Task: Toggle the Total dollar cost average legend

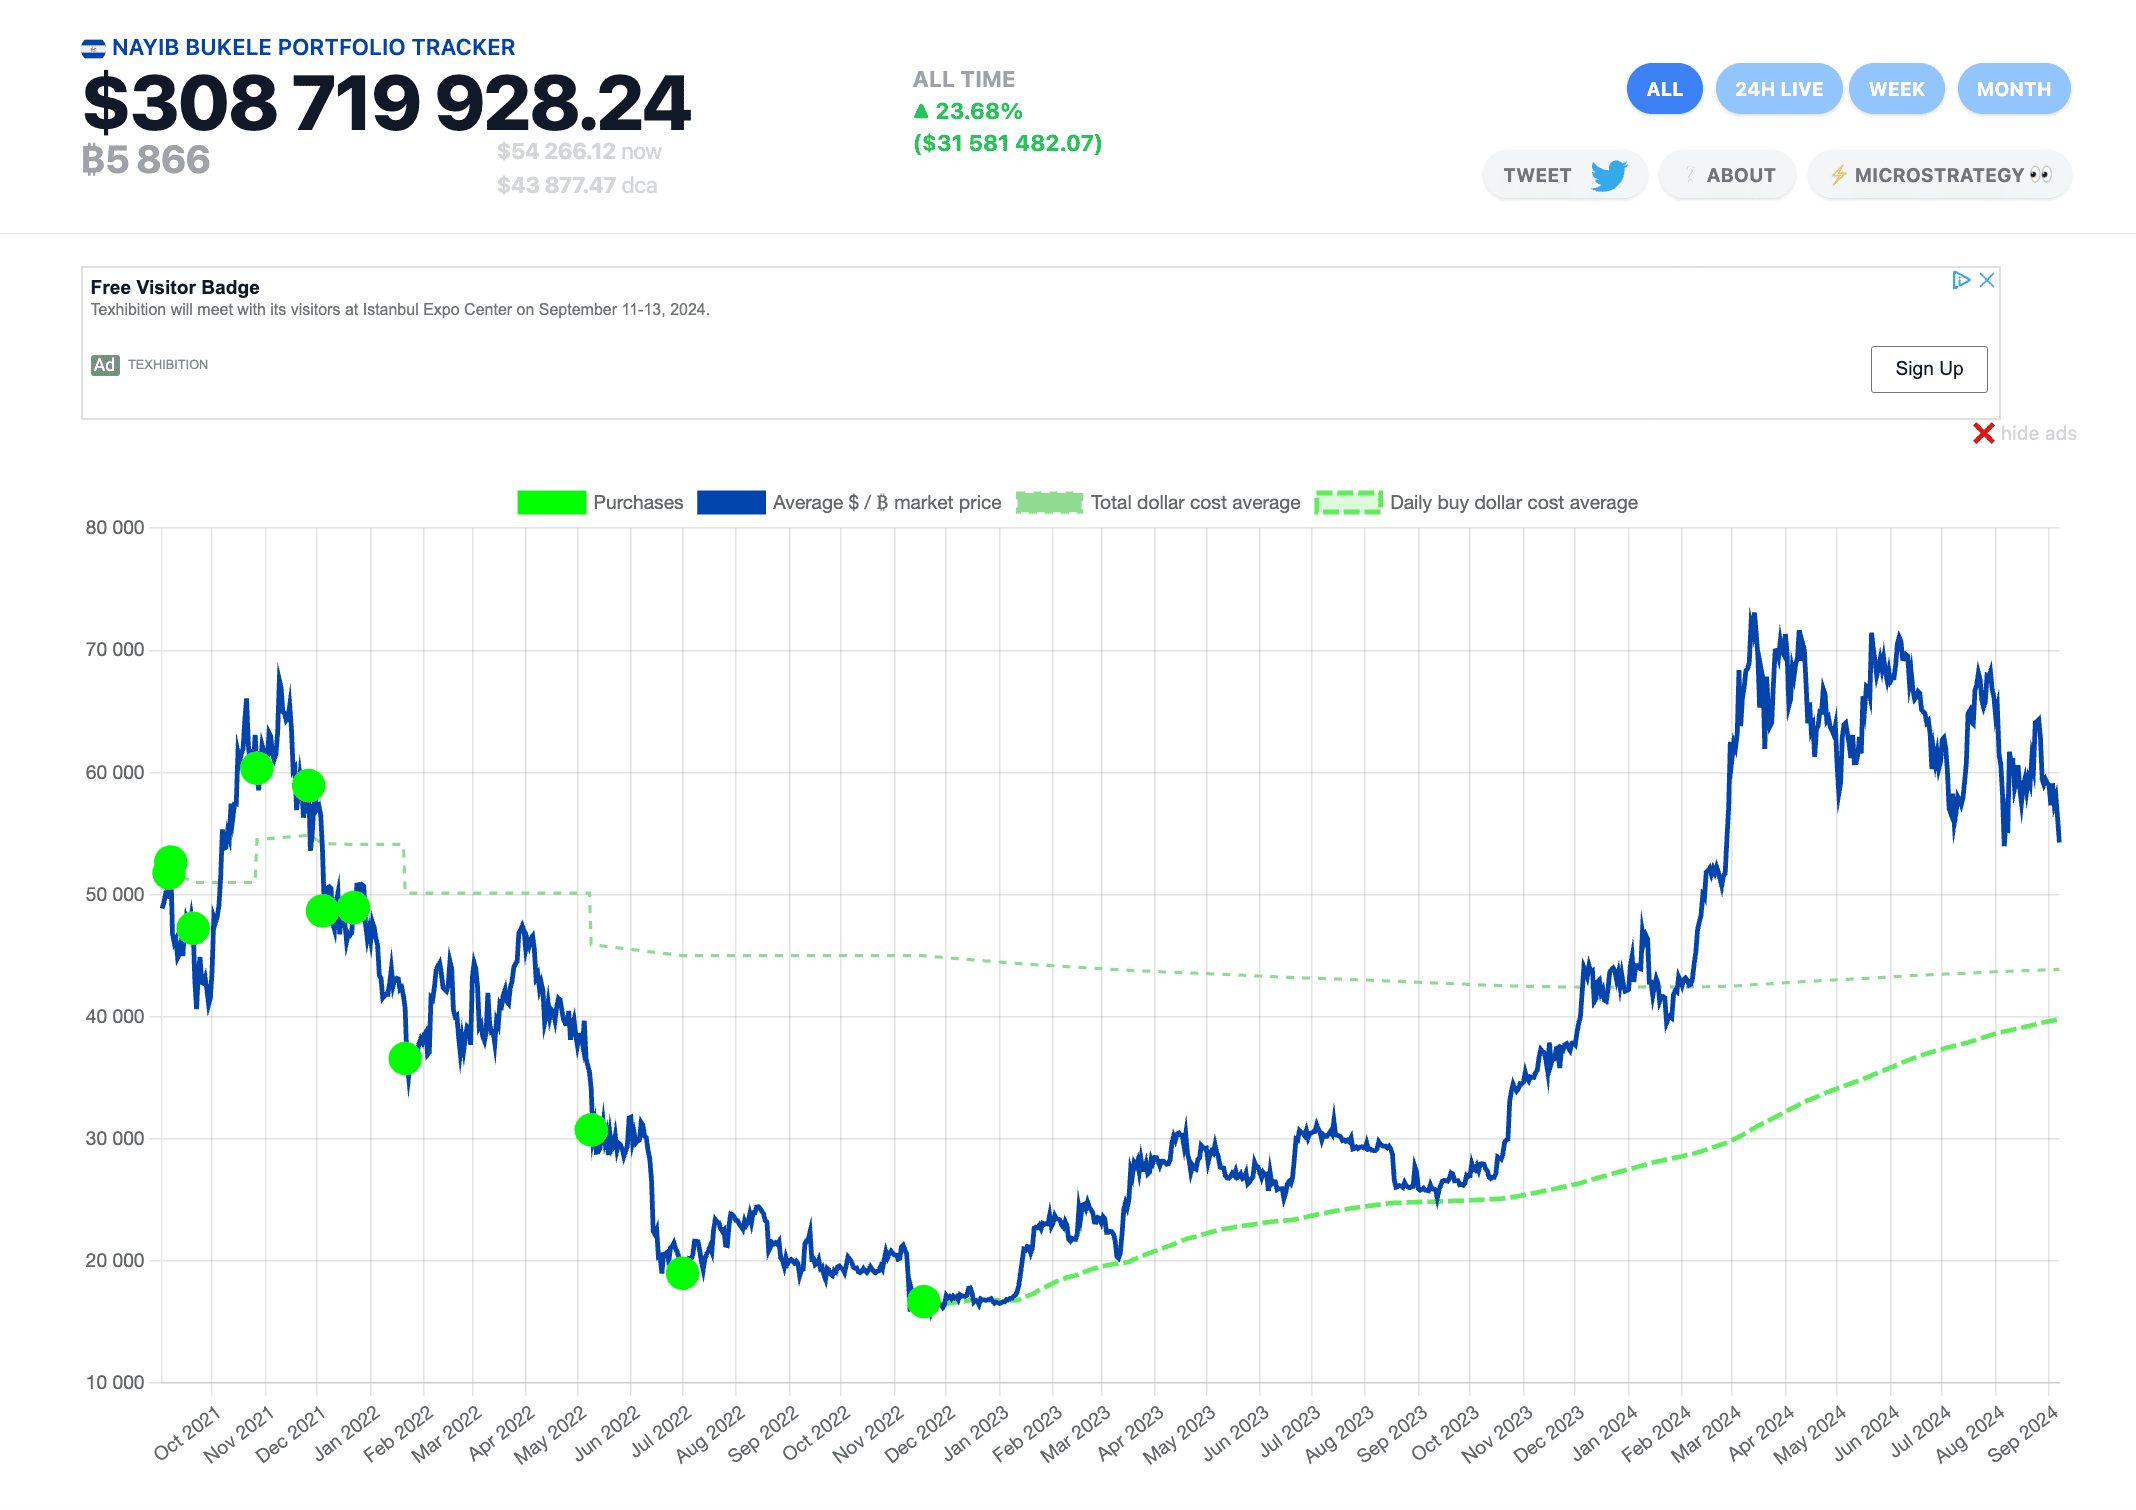Action: (x=1158, y=502)
